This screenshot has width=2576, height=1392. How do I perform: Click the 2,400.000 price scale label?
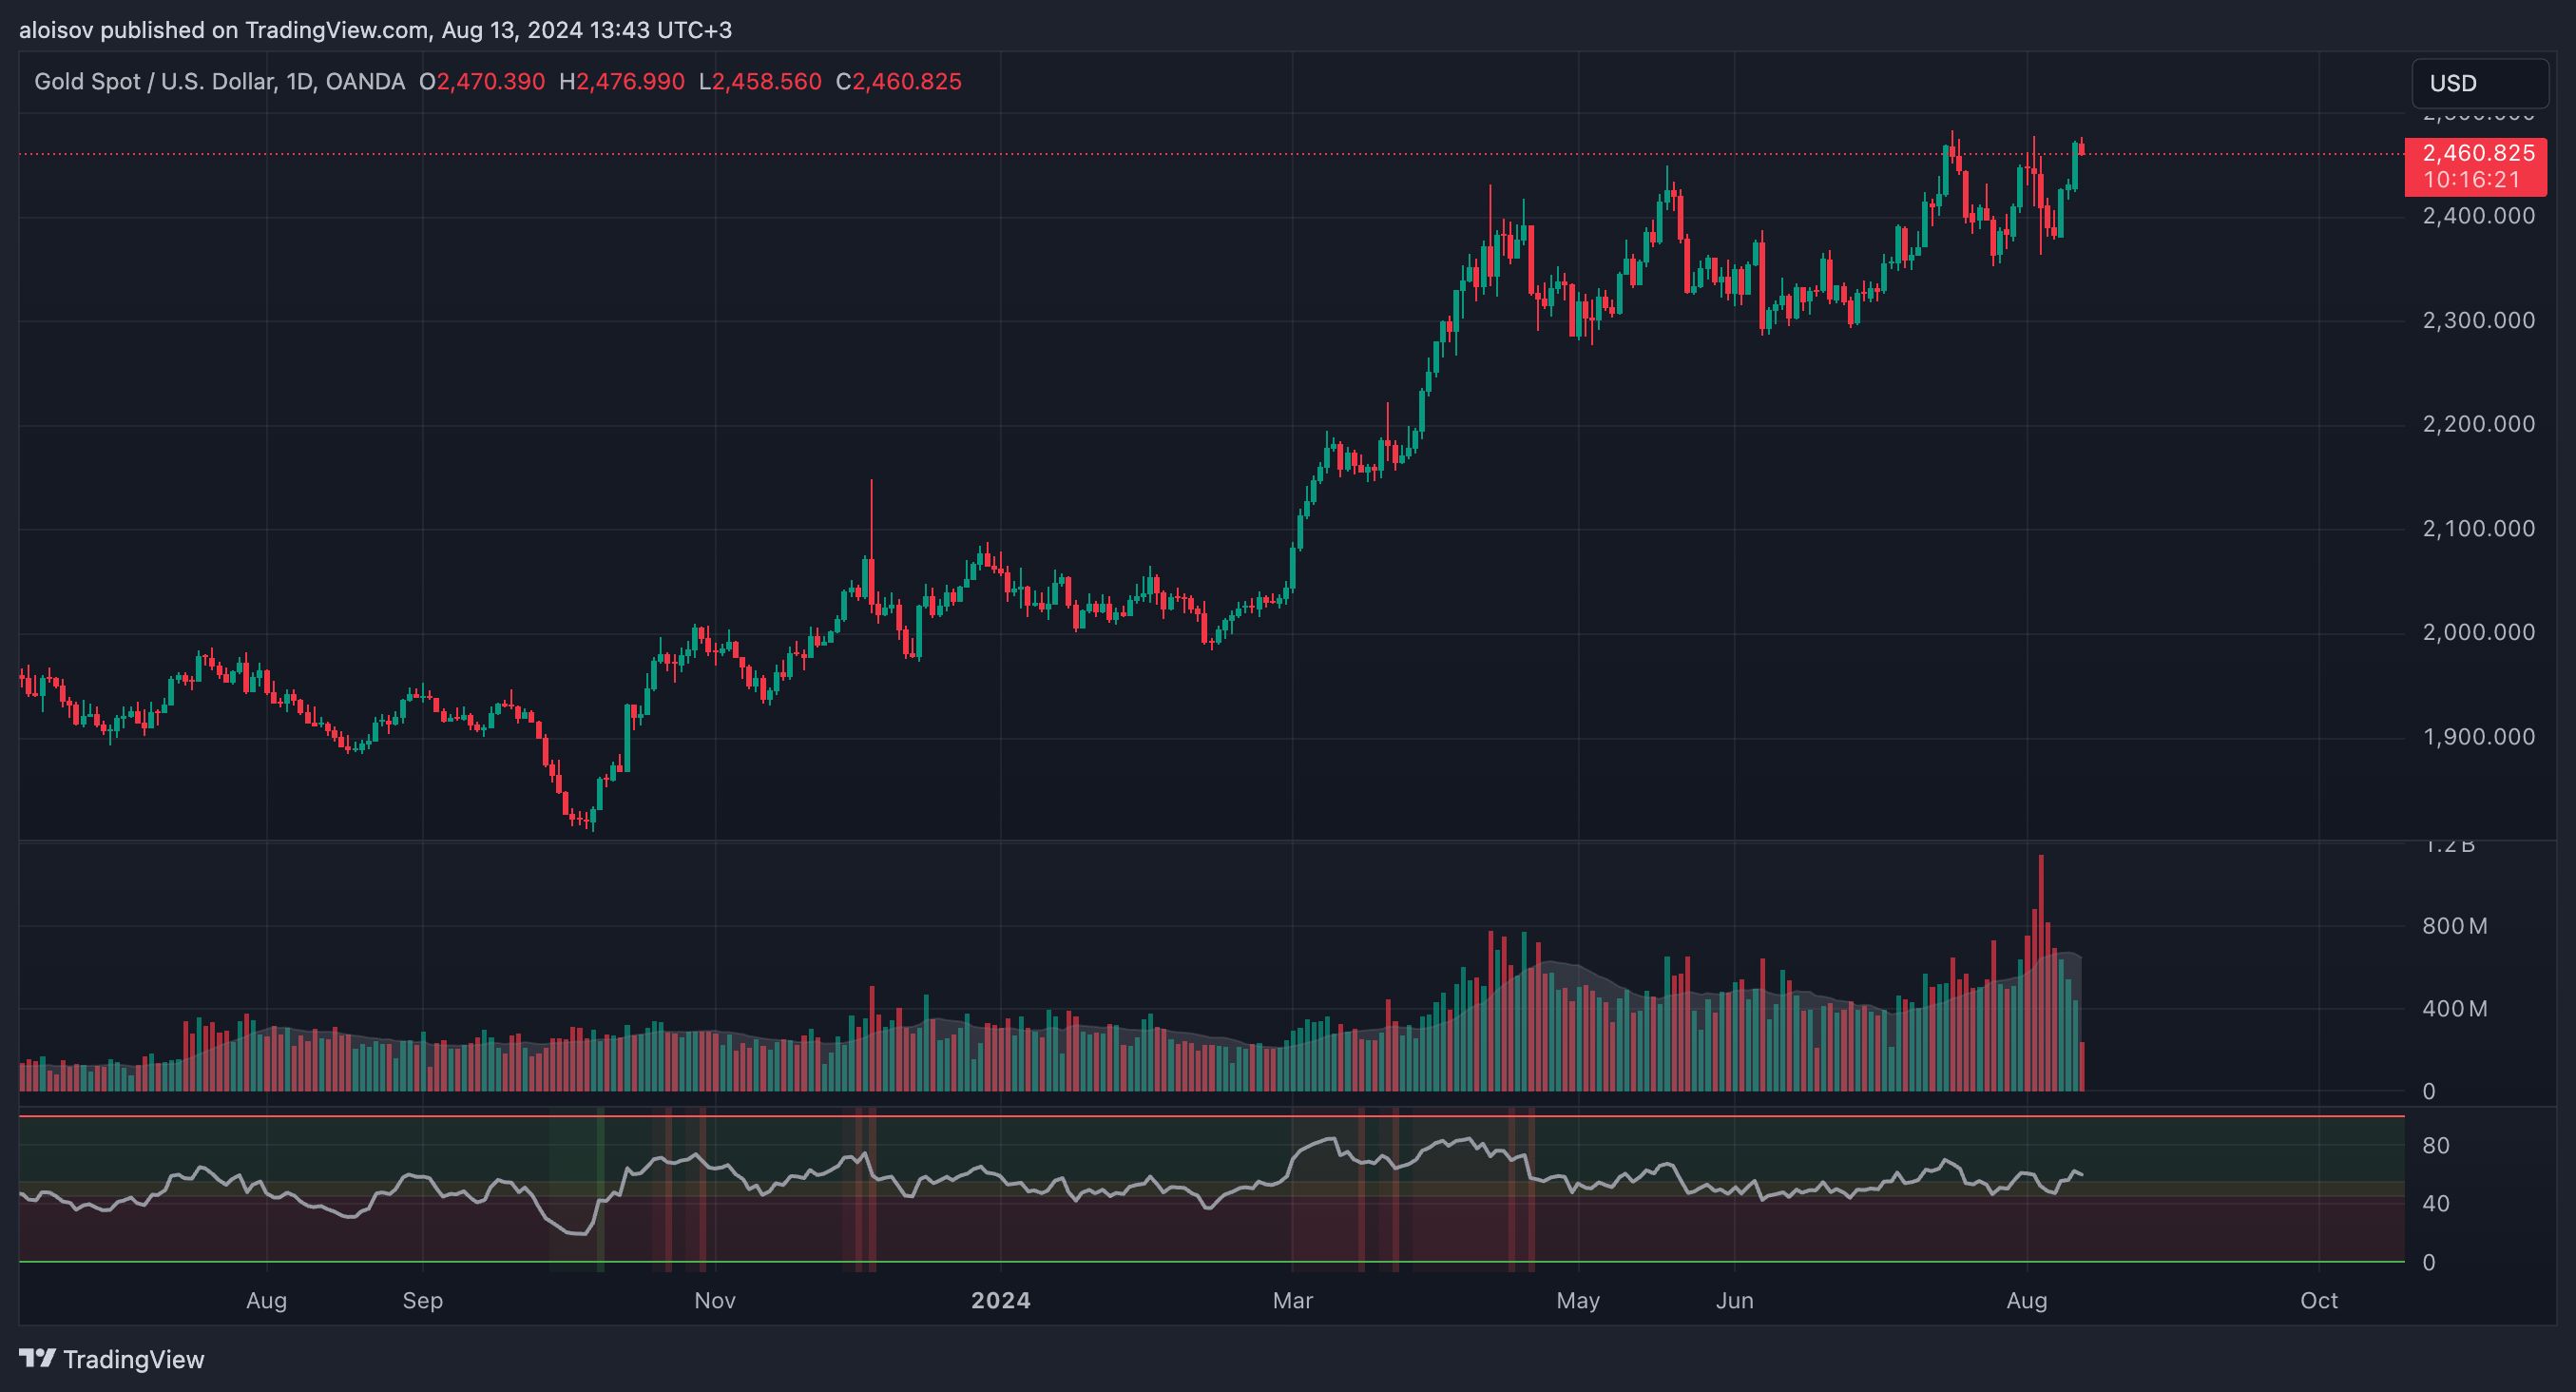[x=2478, y=216]
